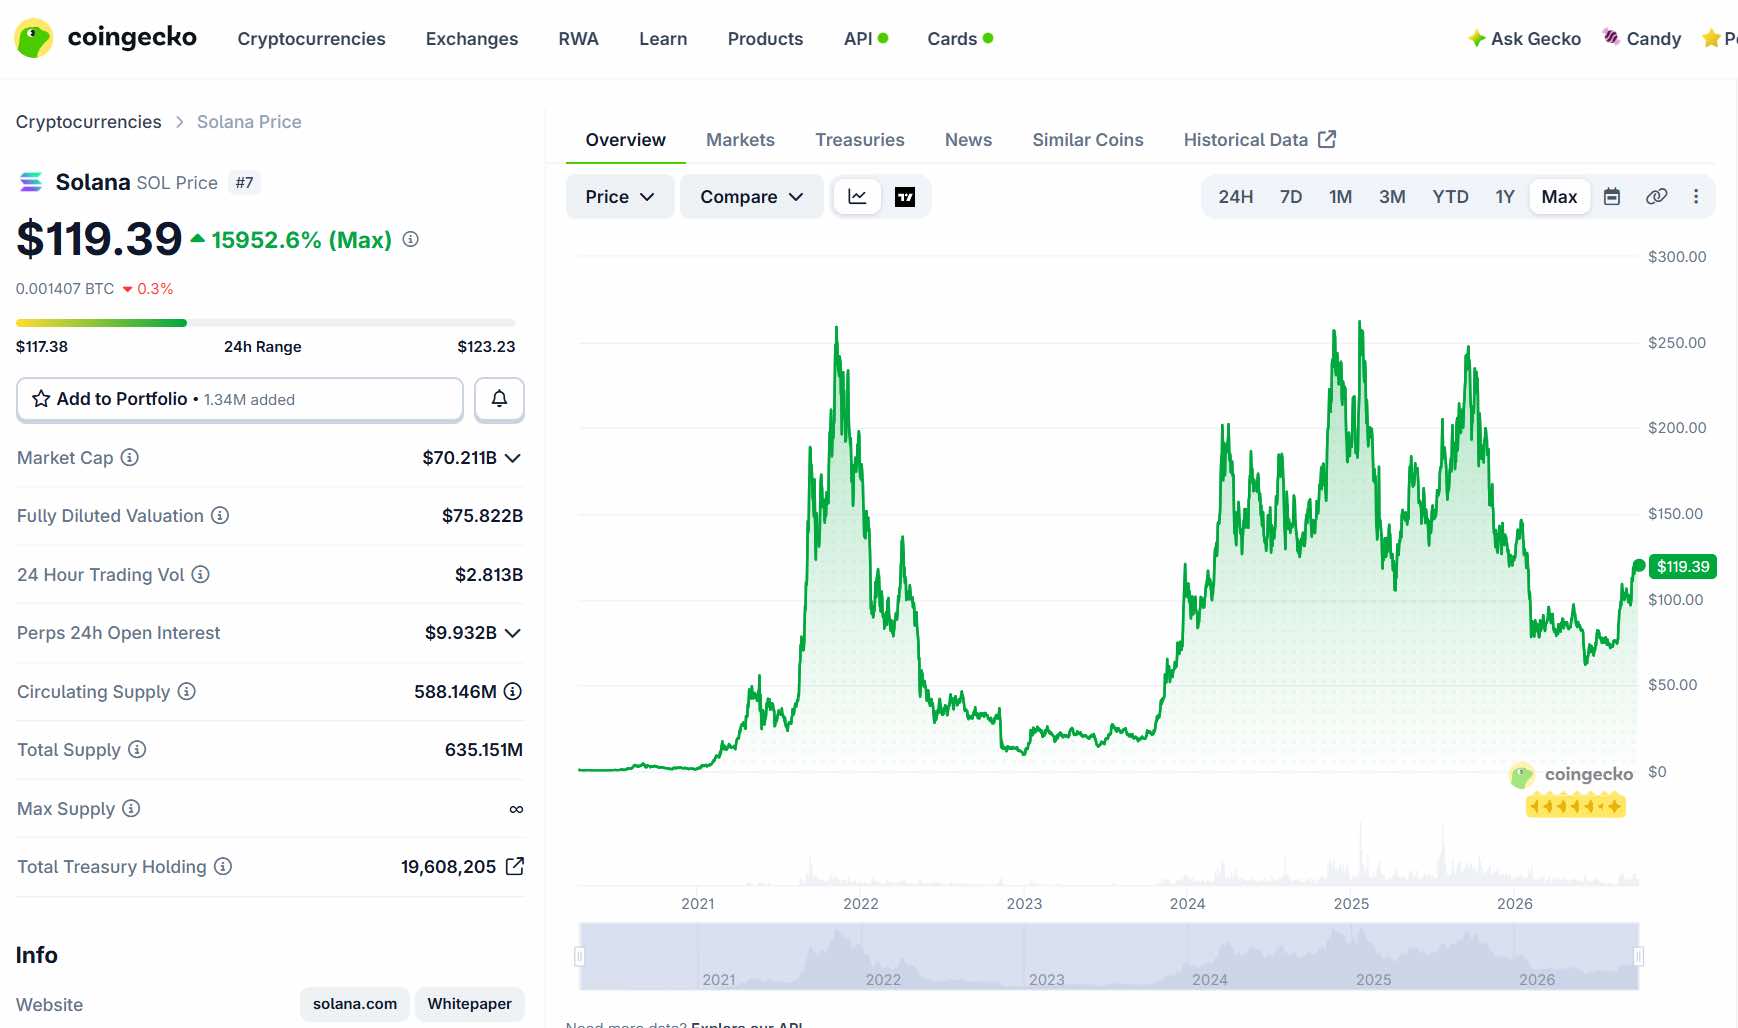Click info icon beside Total Treasury Holding

pos(223,866)
